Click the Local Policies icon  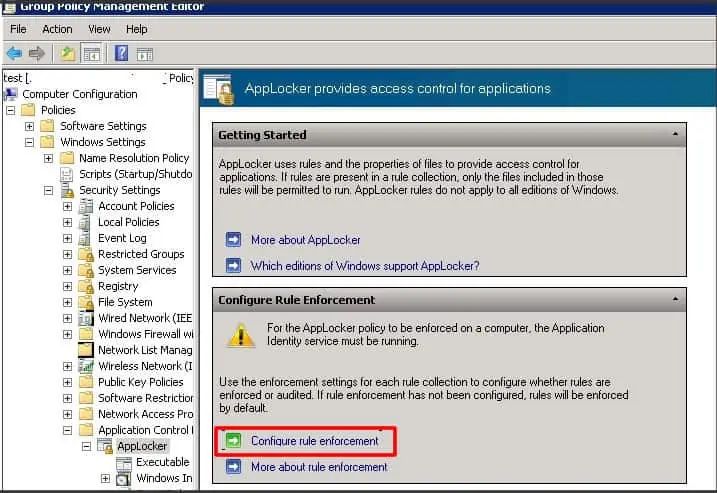click(86, 222)
